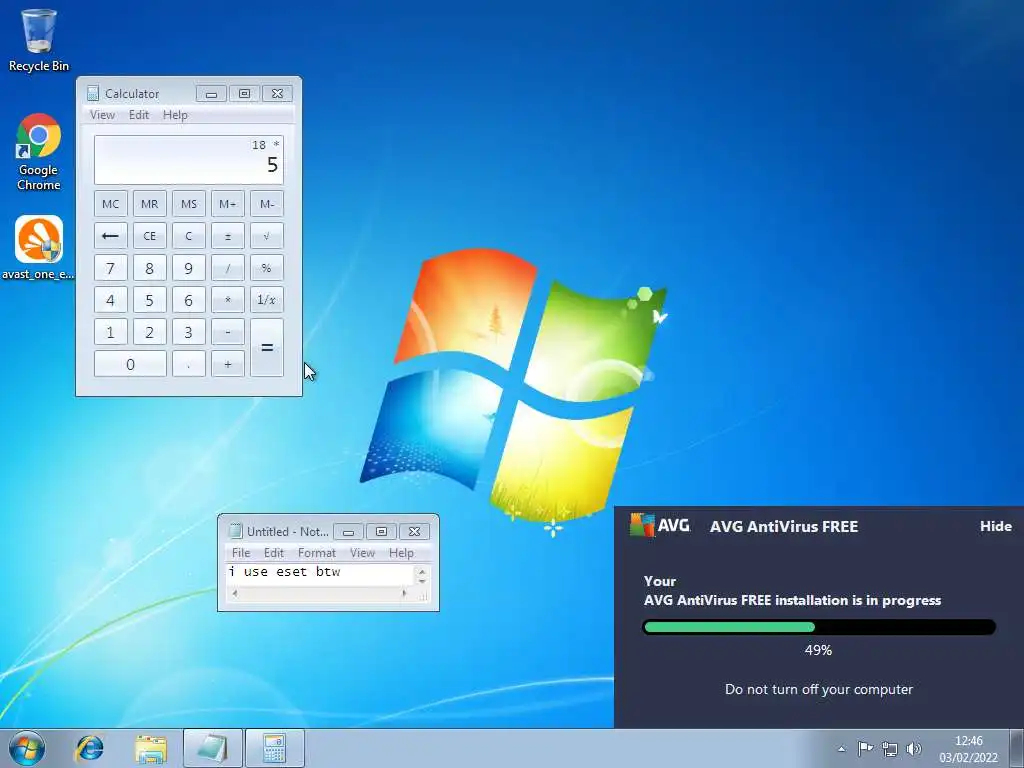The image size is (1024, 768).
Task: Click the calculator 5 key
Action: [x=150, y=300]
